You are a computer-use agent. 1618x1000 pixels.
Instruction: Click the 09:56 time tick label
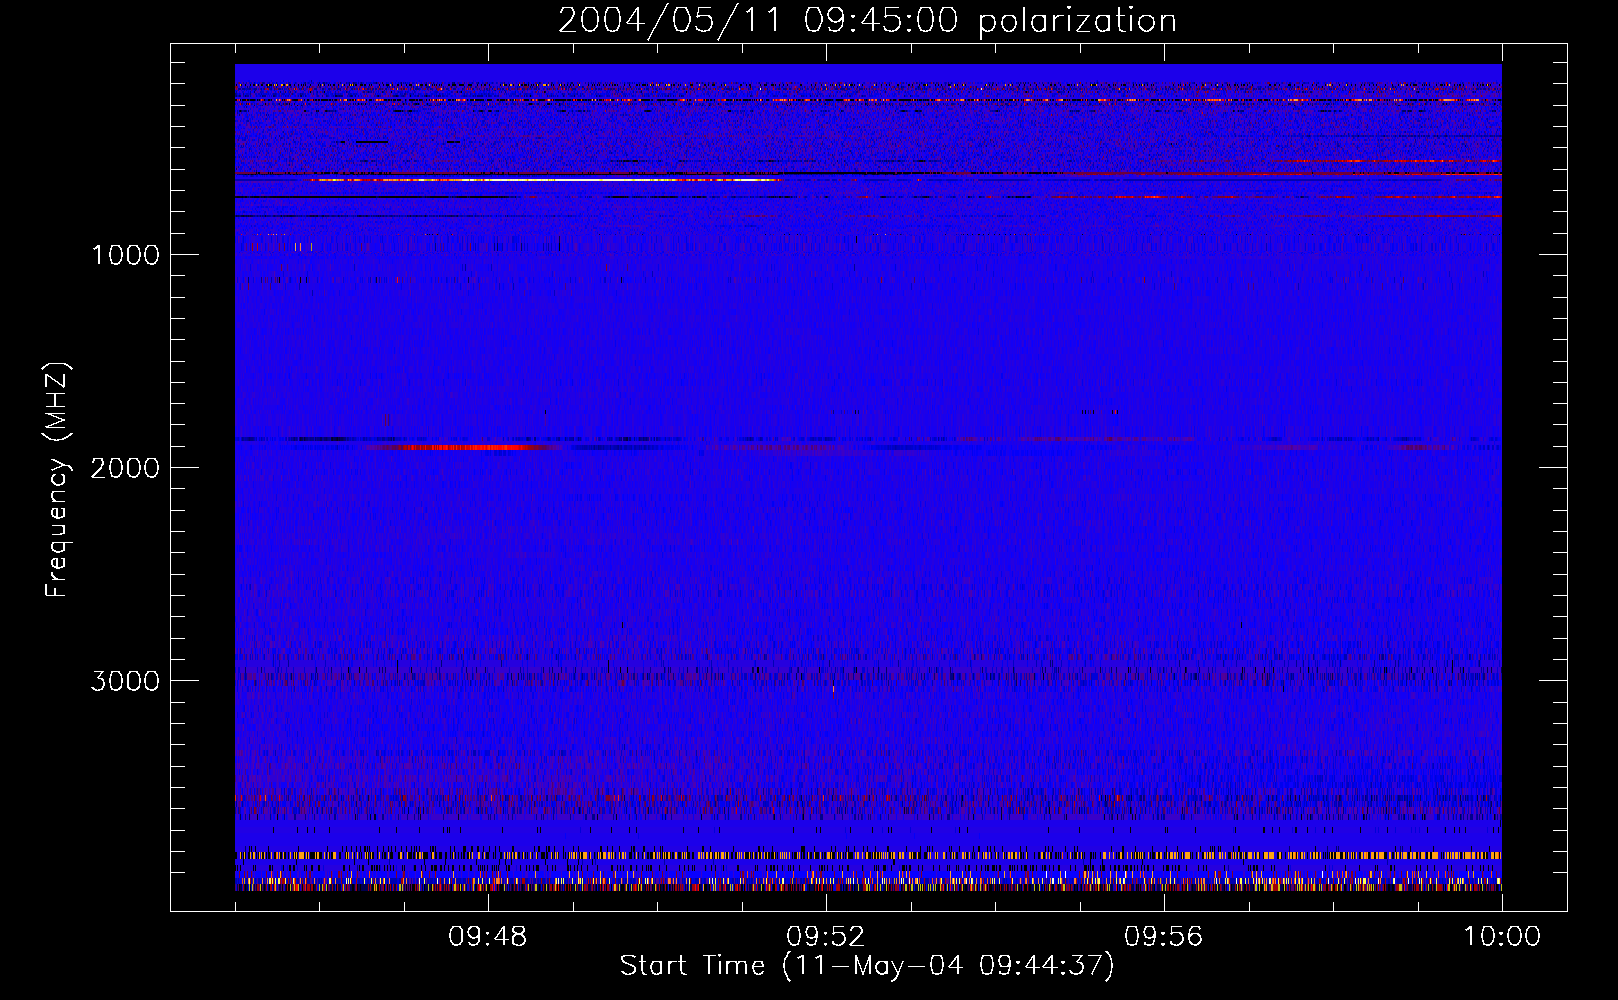(x=1164, y=937)
